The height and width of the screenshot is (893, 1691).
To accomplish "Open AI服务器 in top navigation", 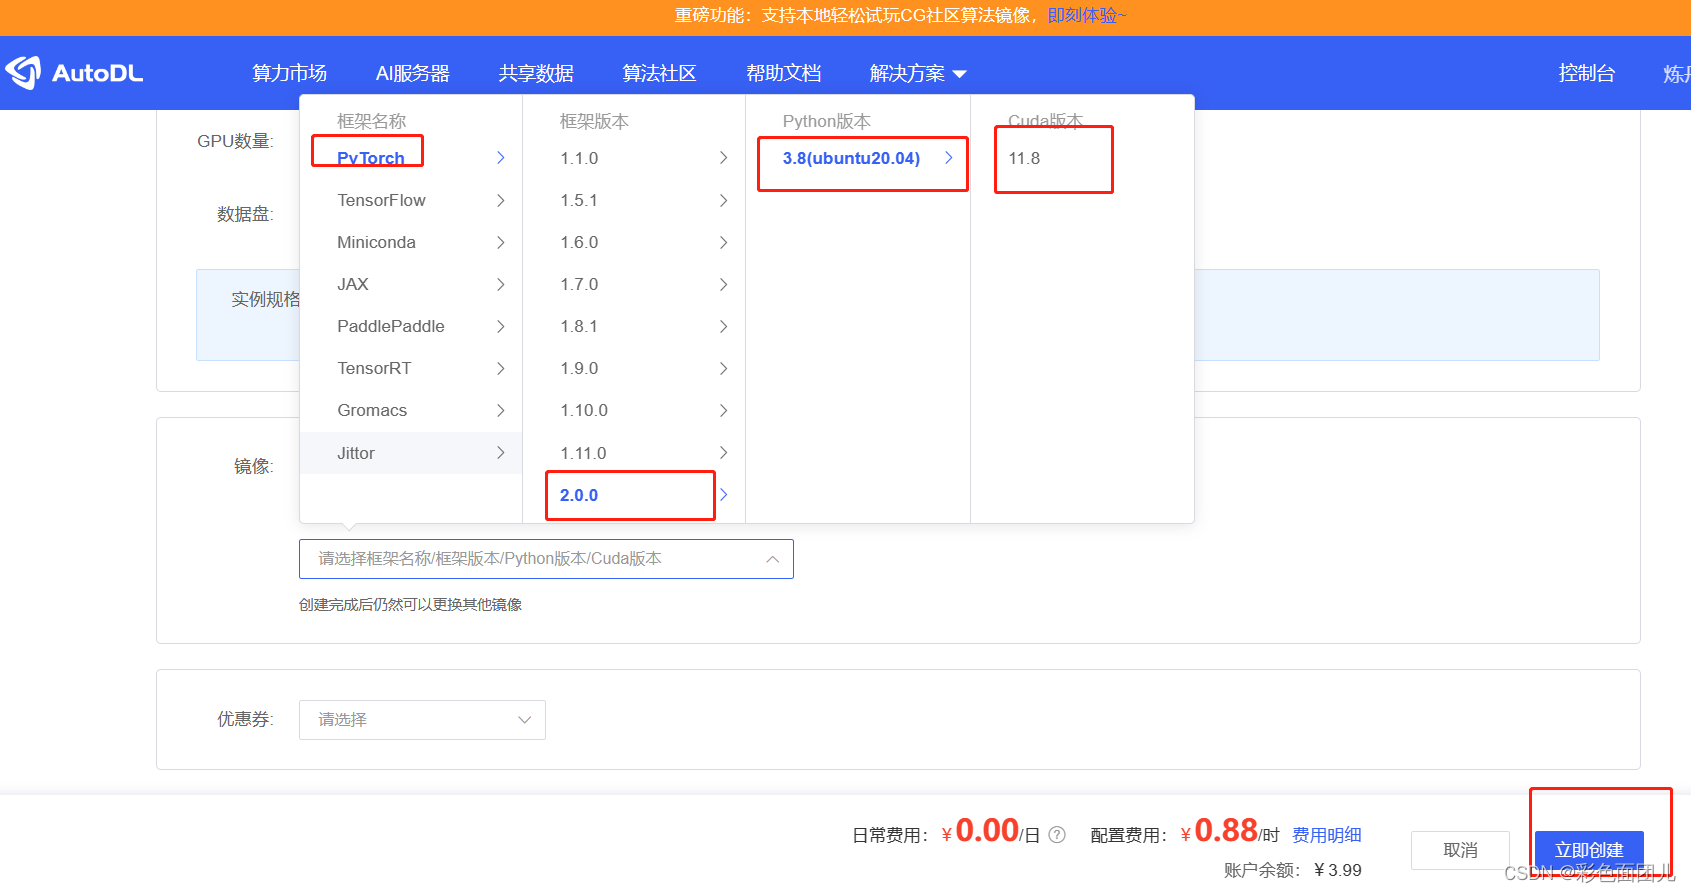I will pos(412,73).
